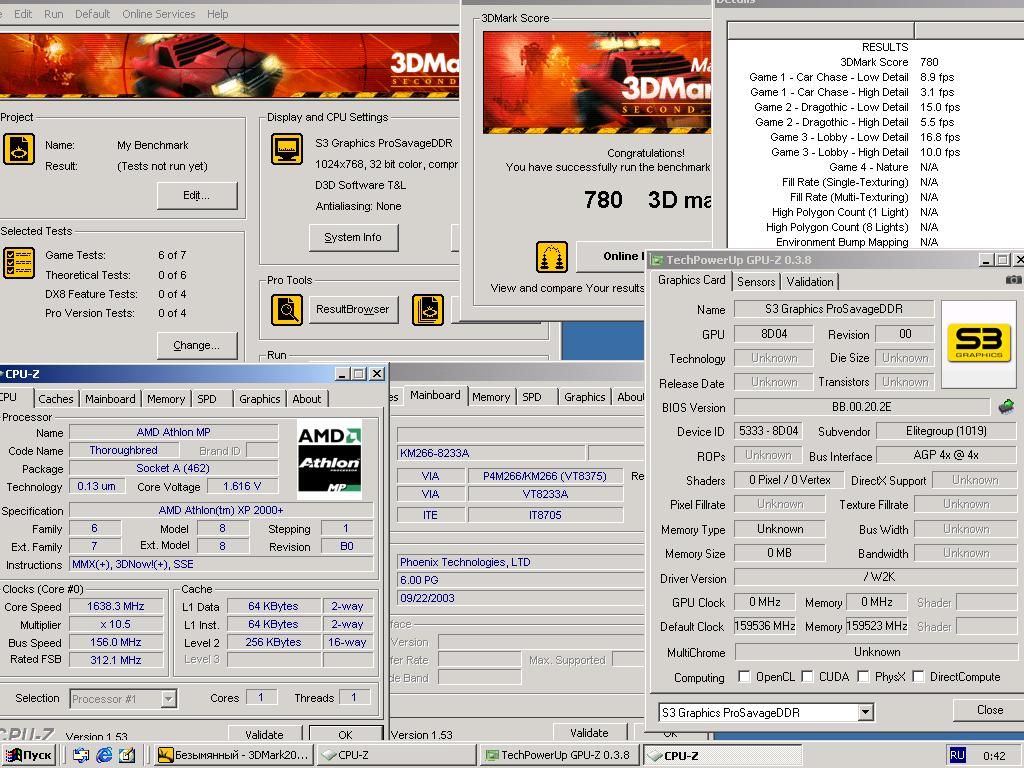Click the GPU-Z title bar icon
1024x768 pixels.
(x=657, y=260)
